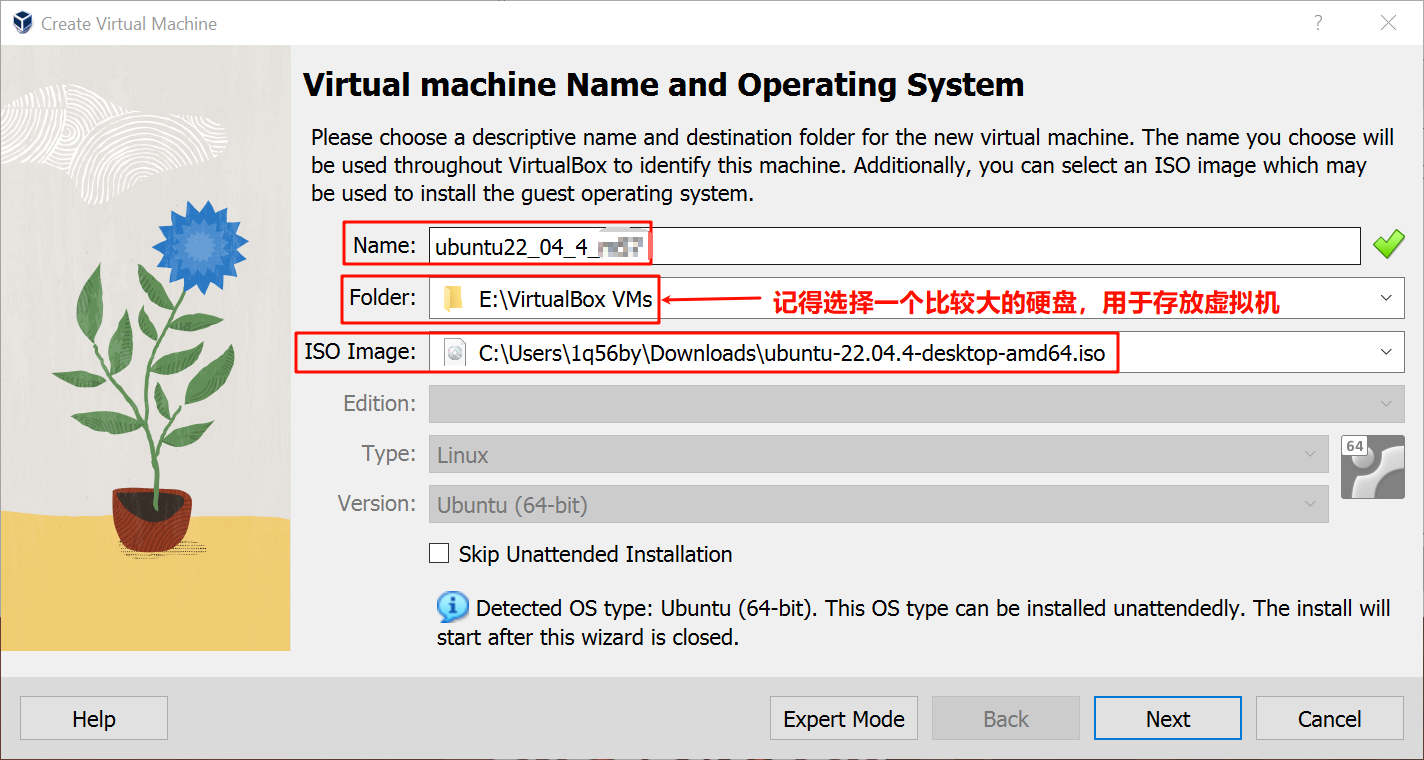
Task: Click the Version: label
Action: coord(377,503)
